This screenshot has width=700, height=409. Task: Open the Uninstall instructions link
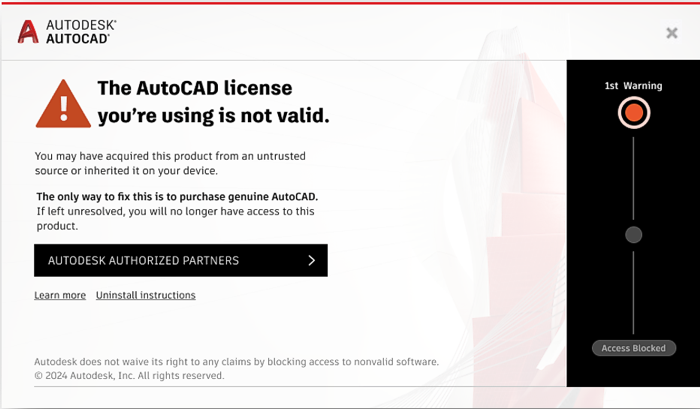click(x=146, y=295)
